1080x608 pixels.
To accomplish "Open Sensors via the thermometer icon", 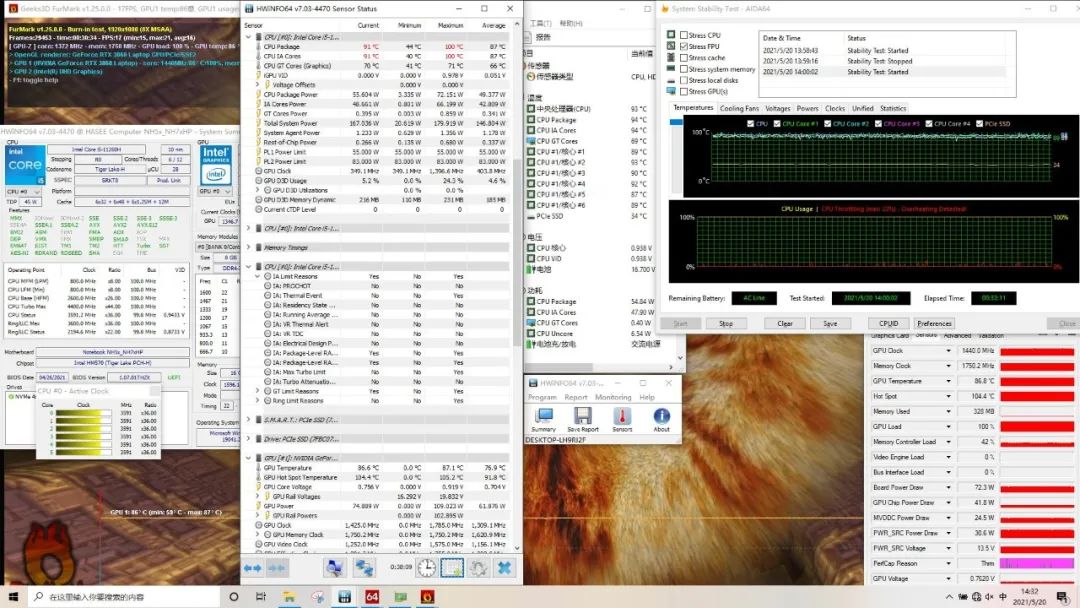I will [x=622, y=417].
